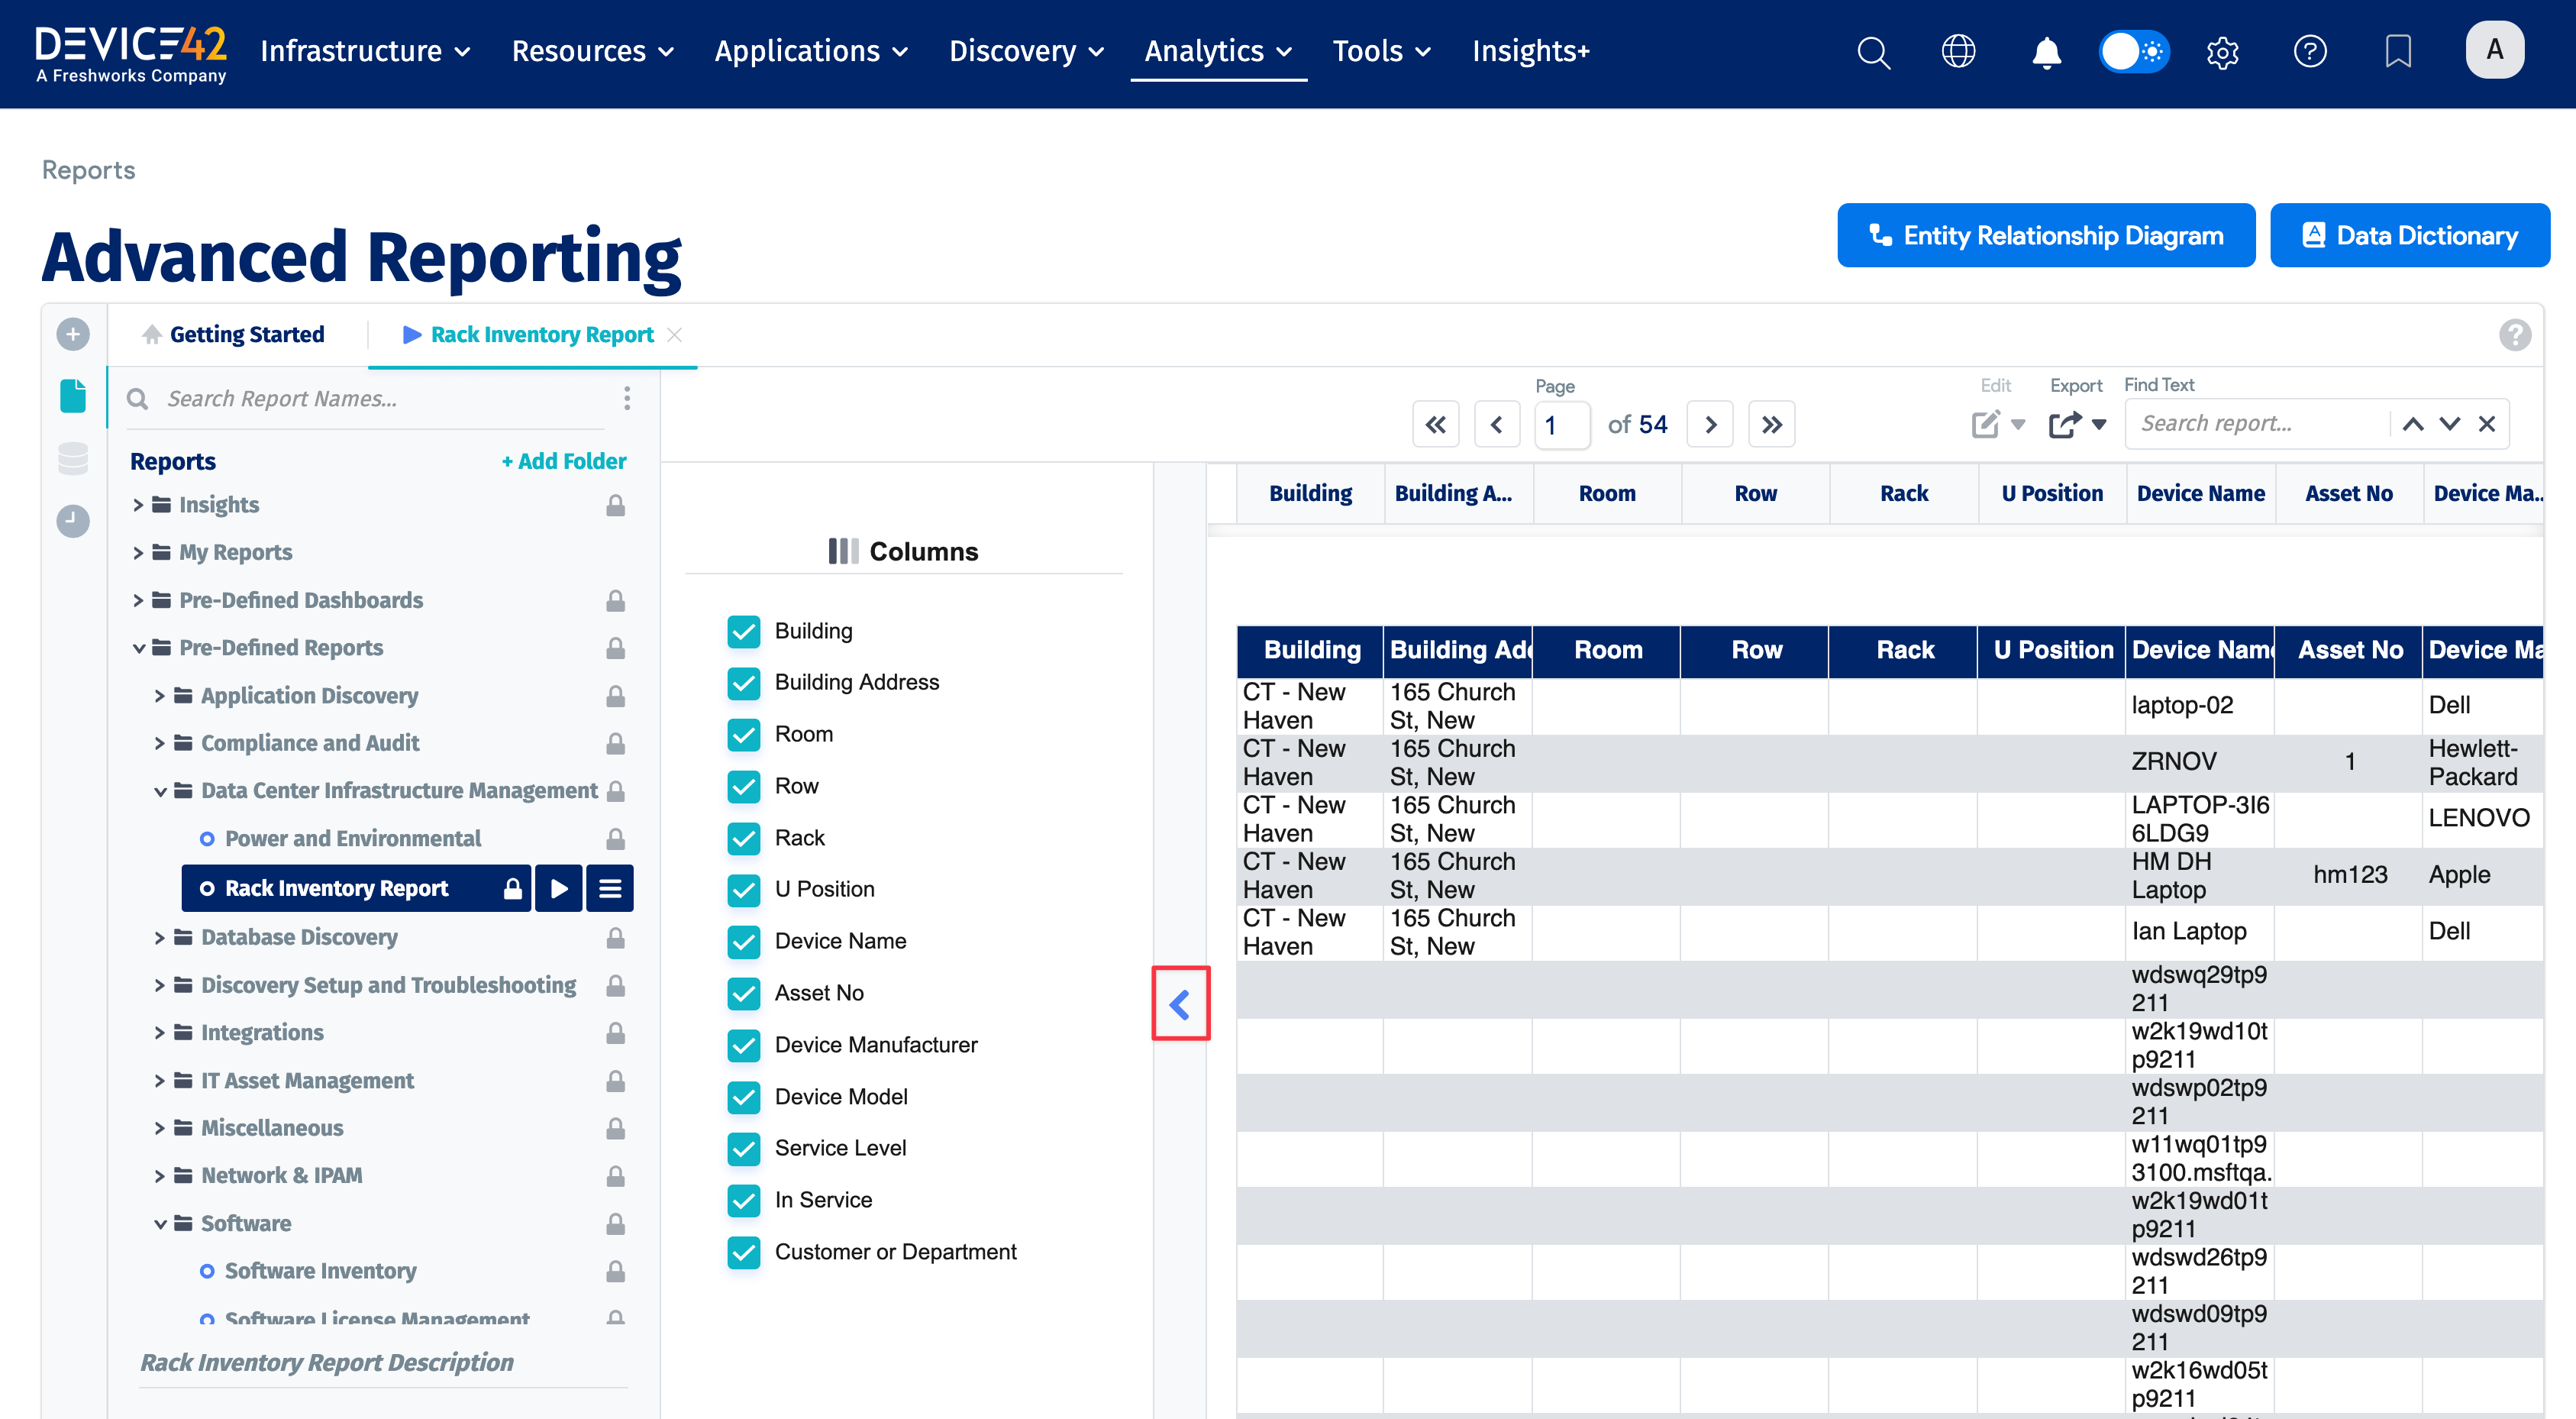This screenshot has width=2576, height=1419.
Task: Expand the Pre-Defined Dashboards folder
Action: point(138,600)
